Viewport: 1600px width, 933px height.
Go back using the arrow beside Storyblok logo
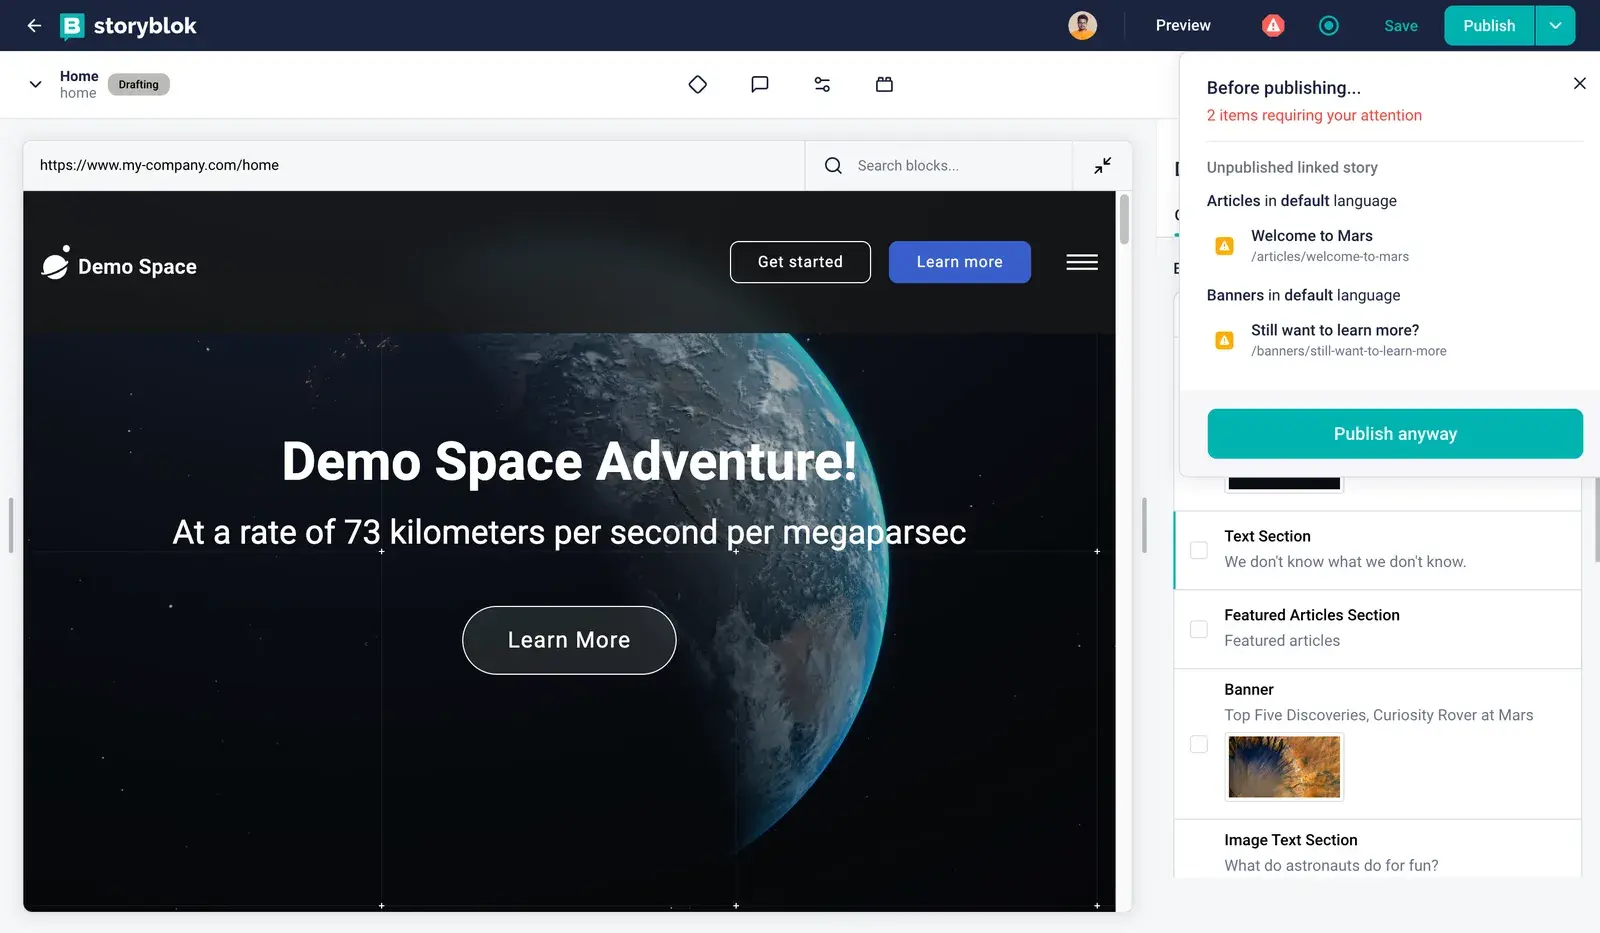pyautogui.click(x=34, y=26)
